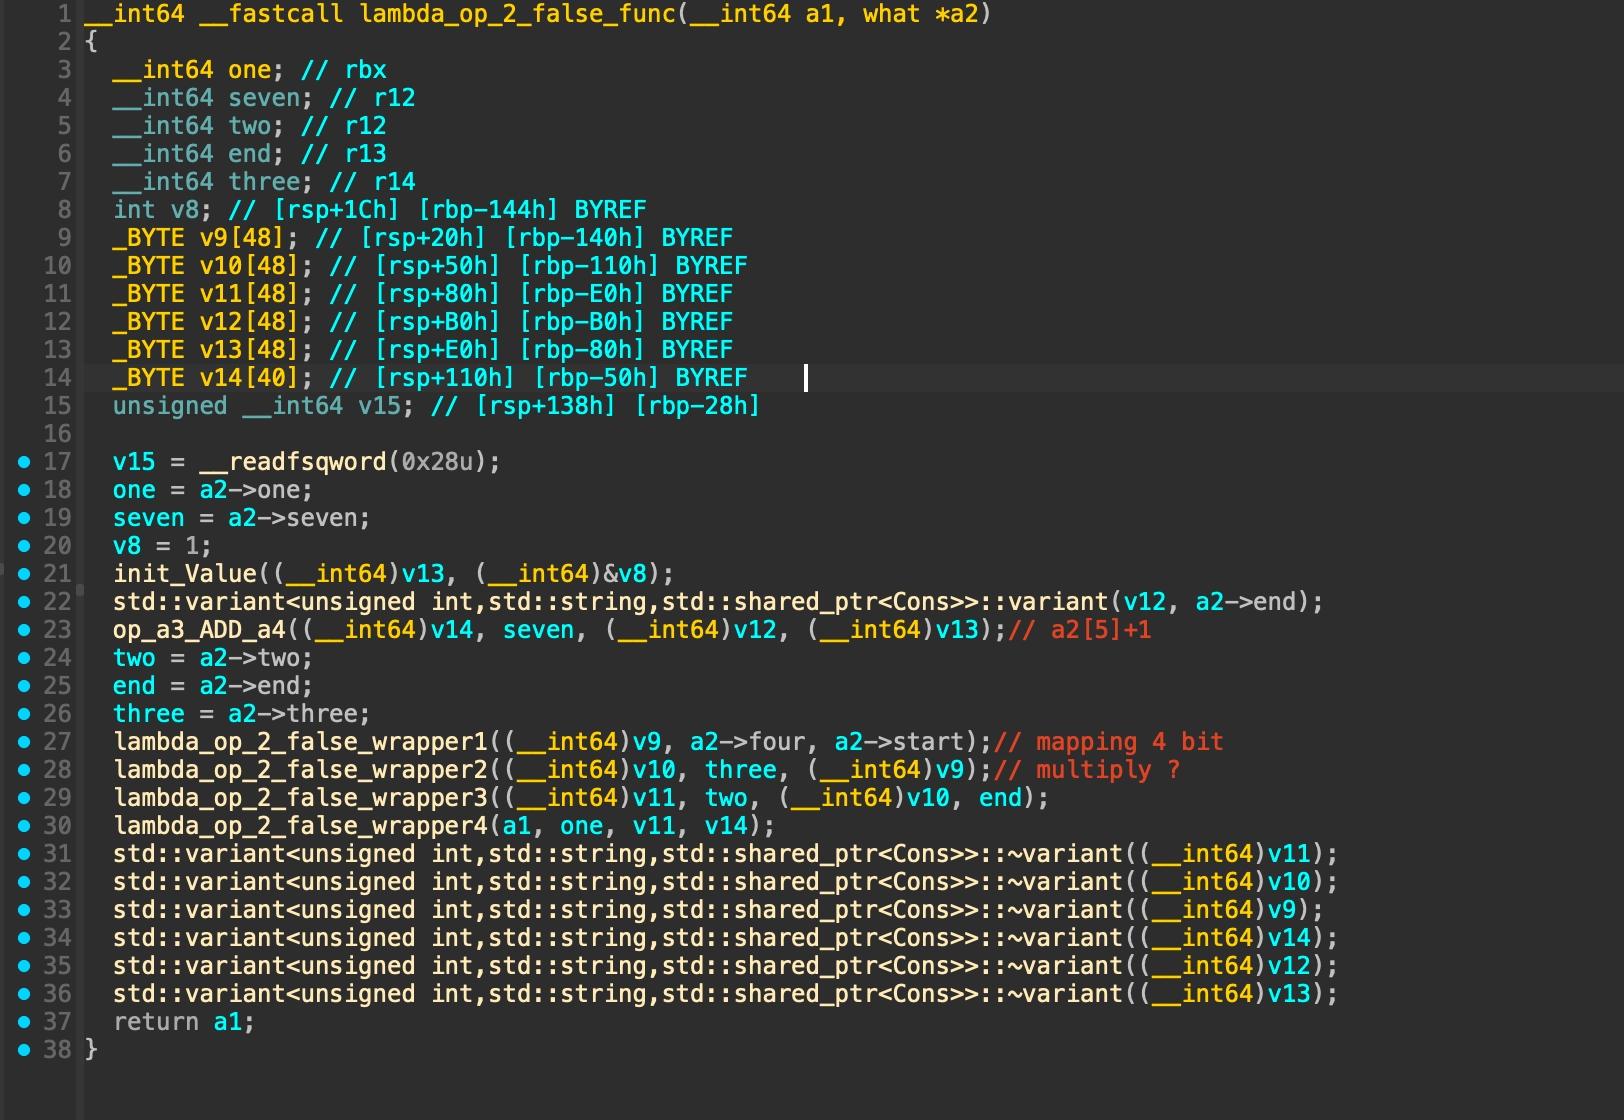Click the gutter dot beside line 21
Image resolution: width=1624 pixels, height=1120 pixels.
[24, 574]
